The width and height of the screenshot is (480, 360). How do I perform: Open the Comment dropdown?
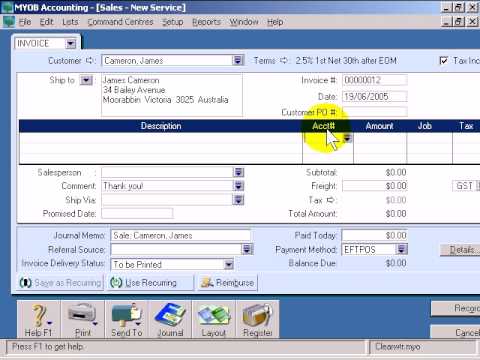(239, 186)
